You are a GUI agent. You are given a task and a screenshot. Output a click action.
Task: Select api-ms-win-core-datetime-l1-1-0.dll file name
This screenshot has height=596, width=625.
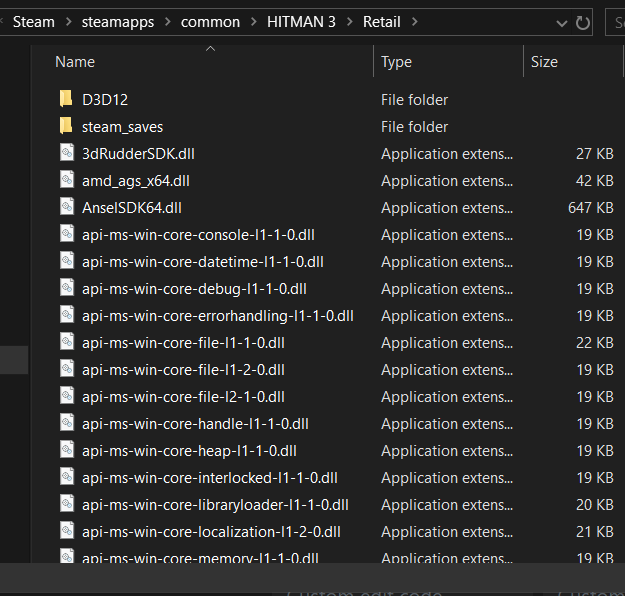[x=203, y=262]
